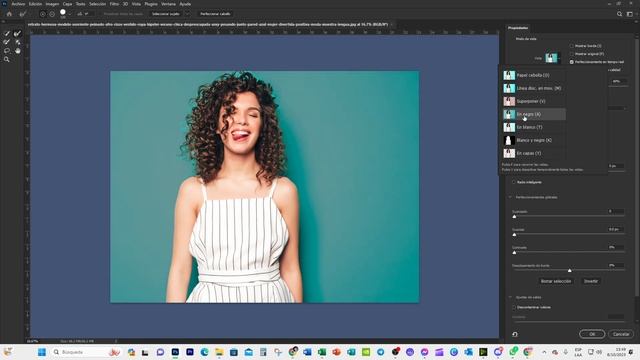The height and width of the screenshot is (360, 640).
Task: Open the brush angle setting
Action: 80,14
